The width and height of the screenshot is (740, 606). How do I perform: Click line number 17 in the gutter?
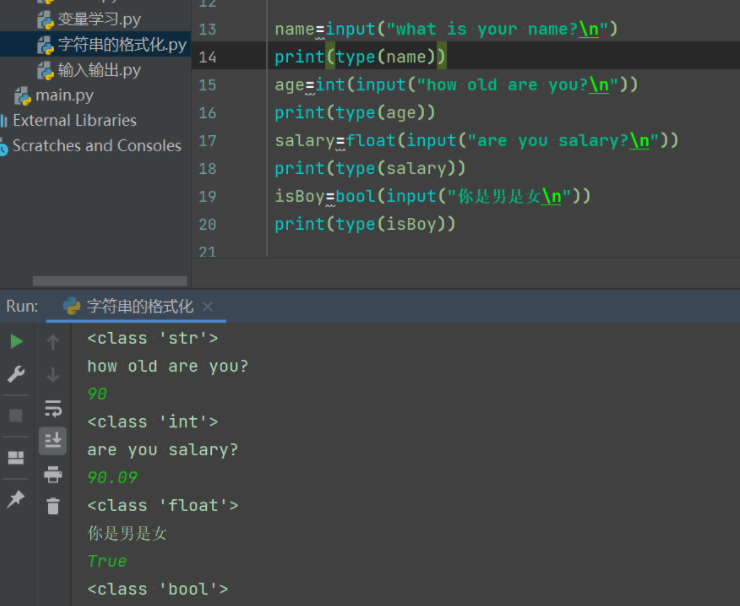click(208, 141)
